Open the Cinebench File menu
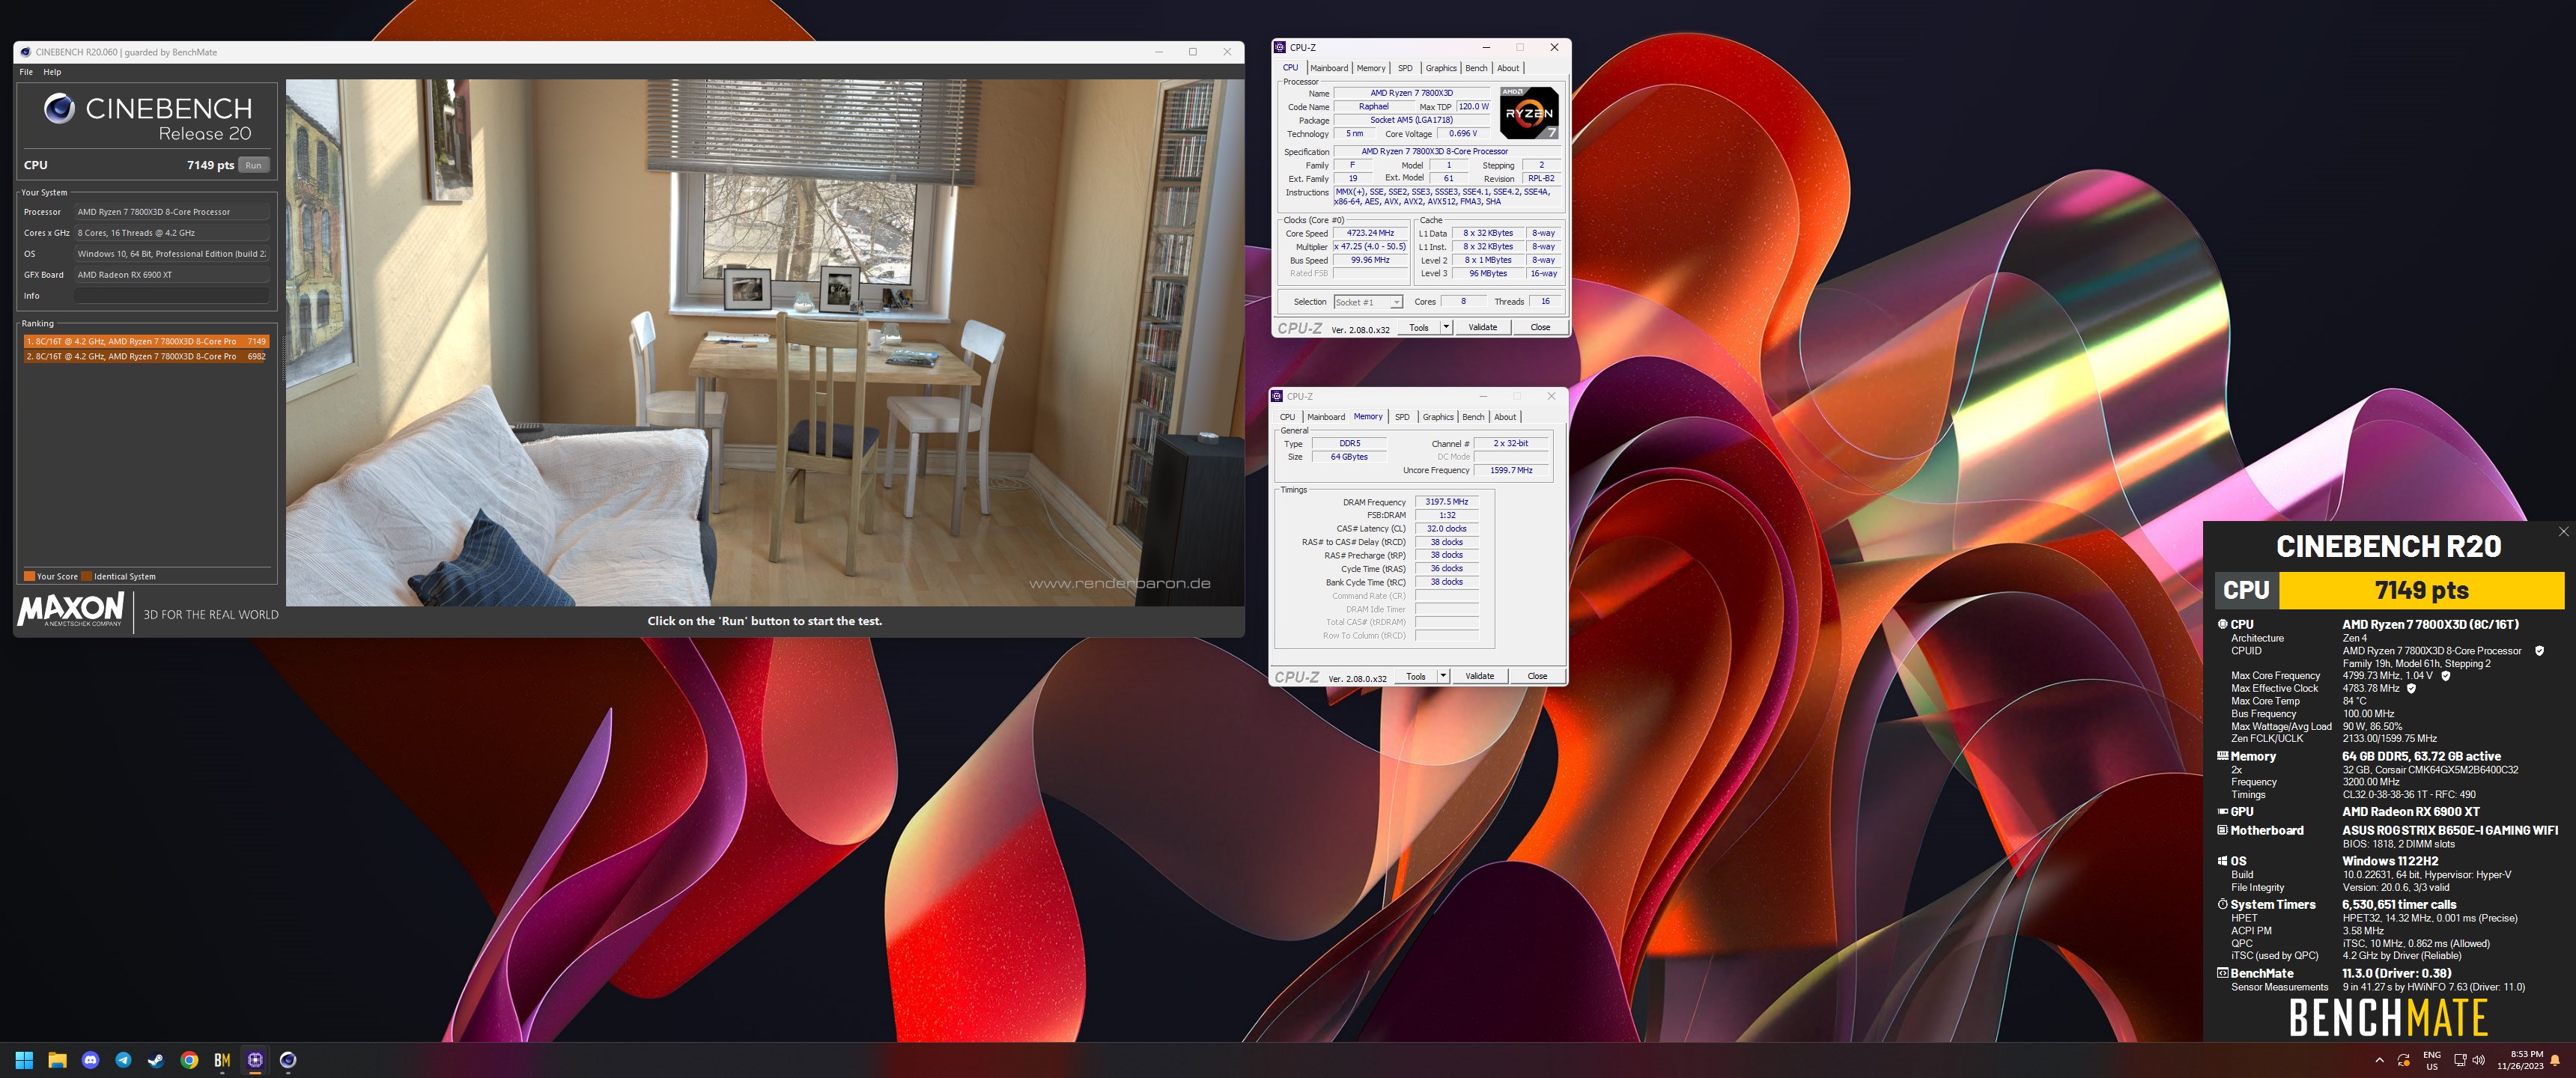This screenshot has width=2576, height=1078. pos(26,72)
